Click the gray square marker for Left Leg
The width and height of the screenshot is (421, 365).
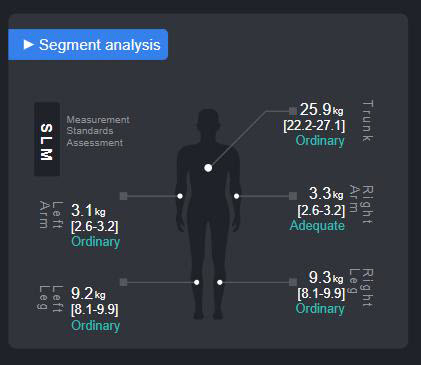(x=123, y=282)
